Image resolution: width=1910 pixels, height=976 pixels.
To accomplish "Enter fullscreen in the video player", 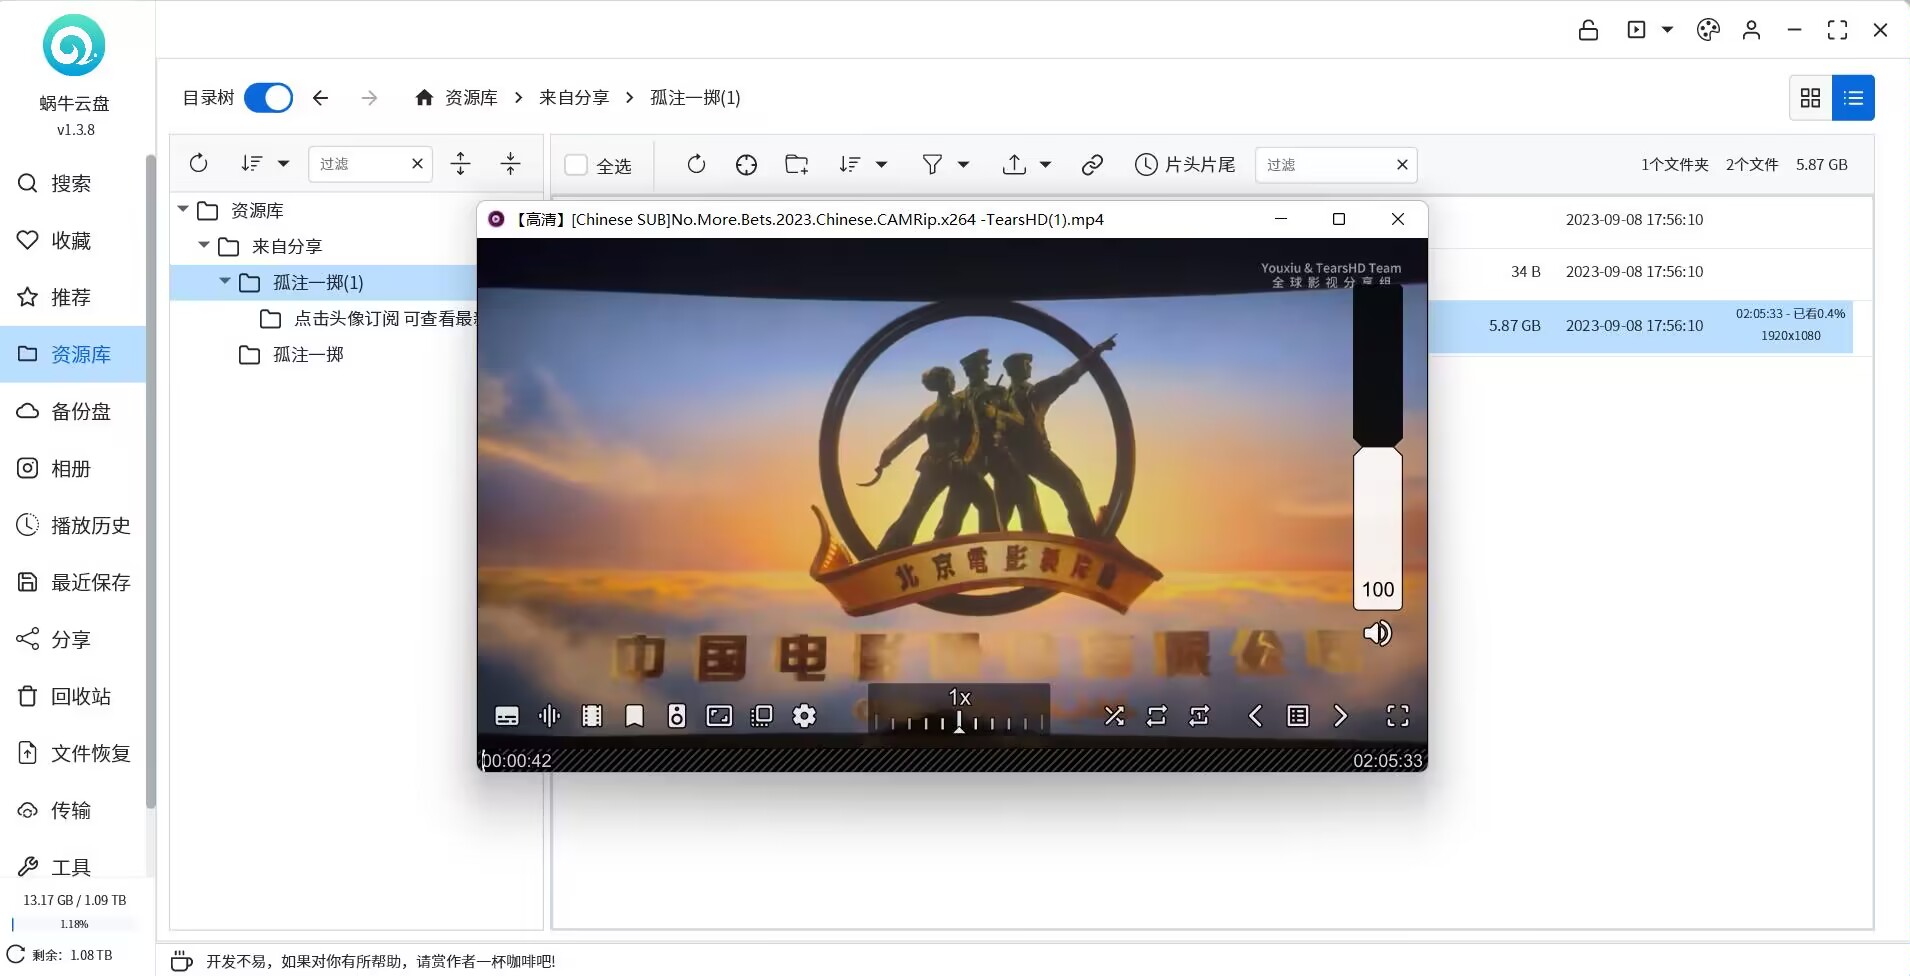I will pos(1398,716).
